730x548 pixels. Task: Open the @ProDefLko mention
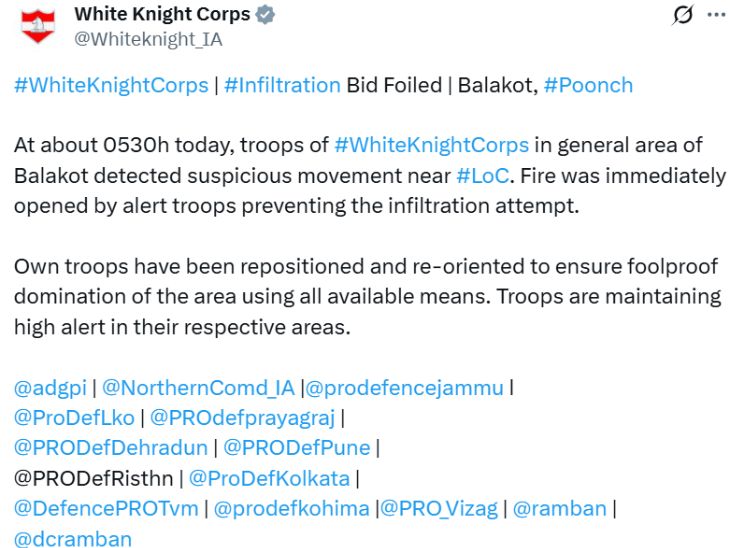[x=74, y=418]
